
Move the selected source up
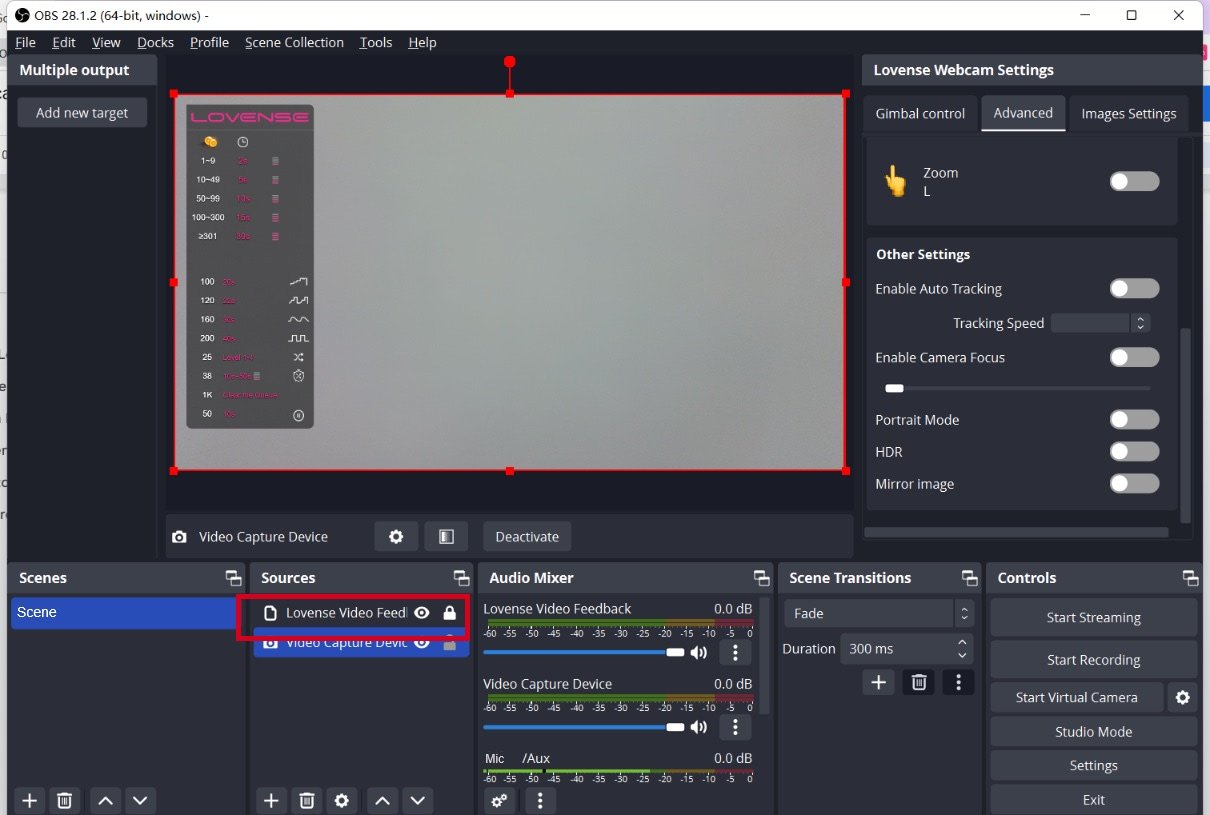pos(382,800)
